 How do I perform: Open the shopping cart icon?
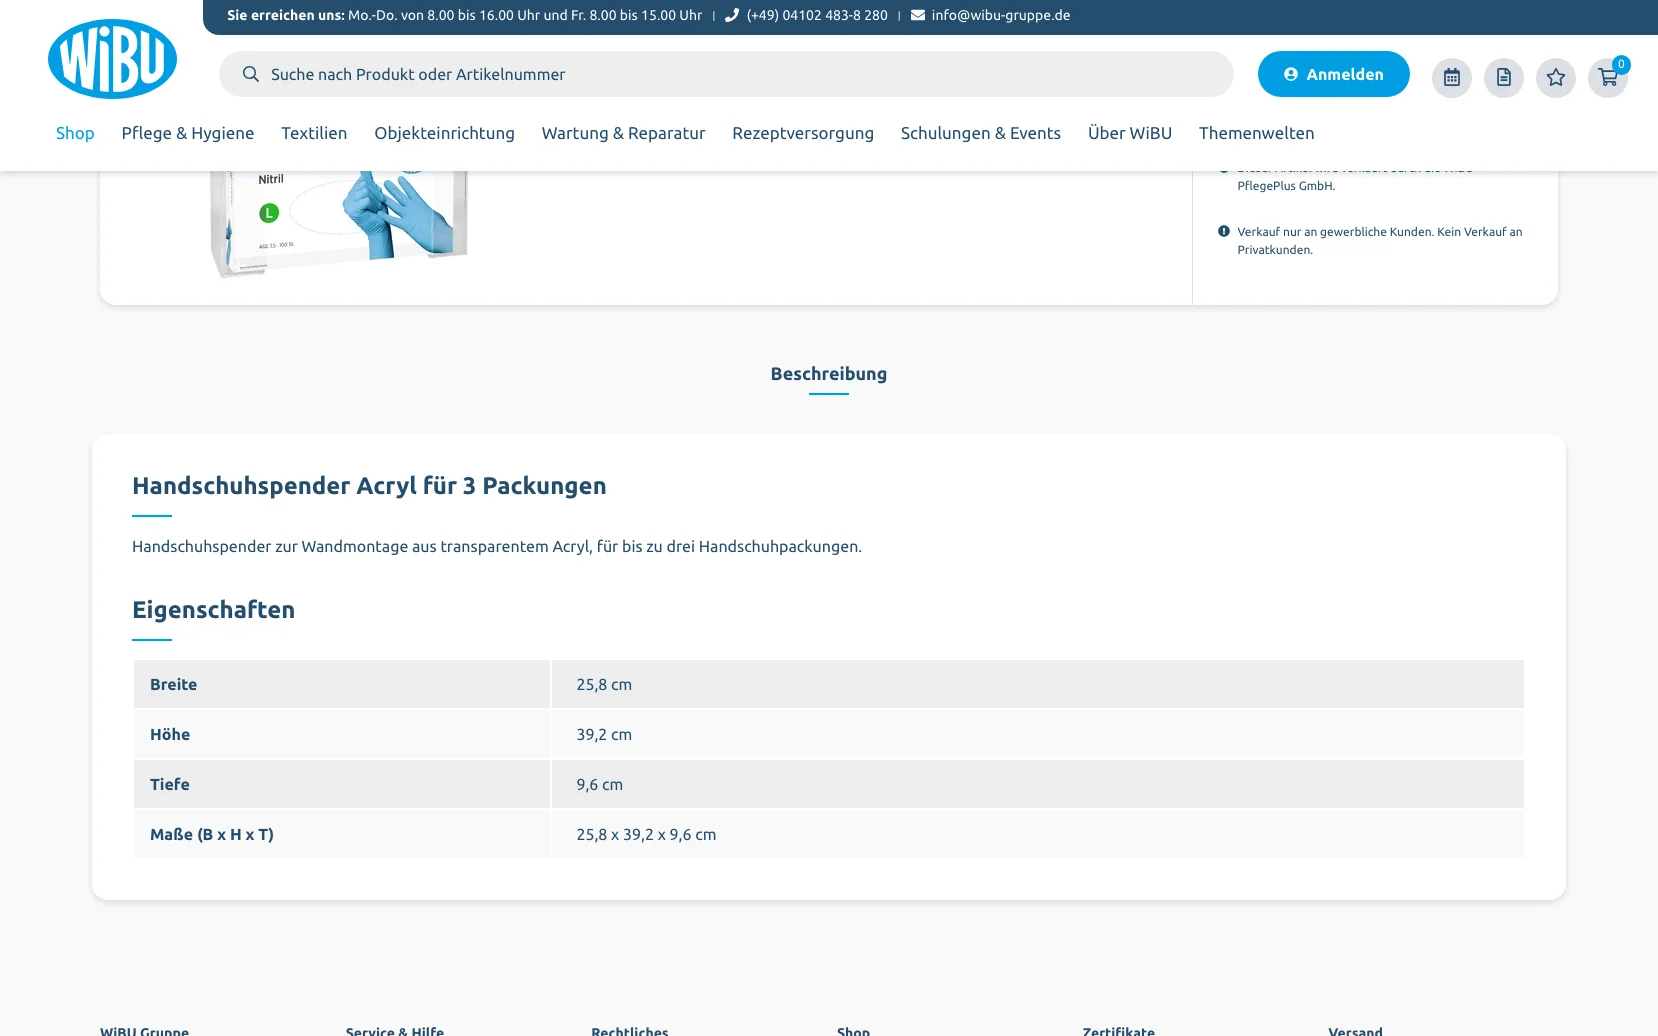[1608, 77]
